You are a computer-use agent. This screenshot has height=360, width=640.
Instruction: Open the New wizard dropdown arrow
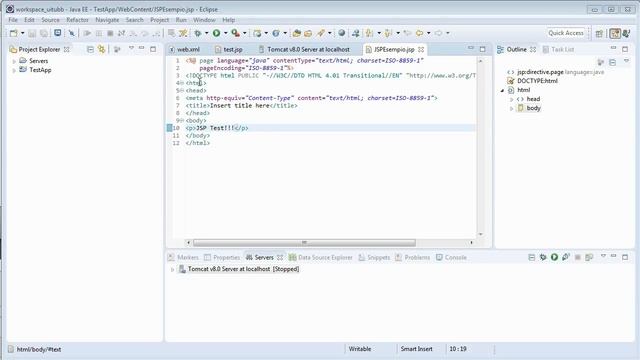click(22, 33)
